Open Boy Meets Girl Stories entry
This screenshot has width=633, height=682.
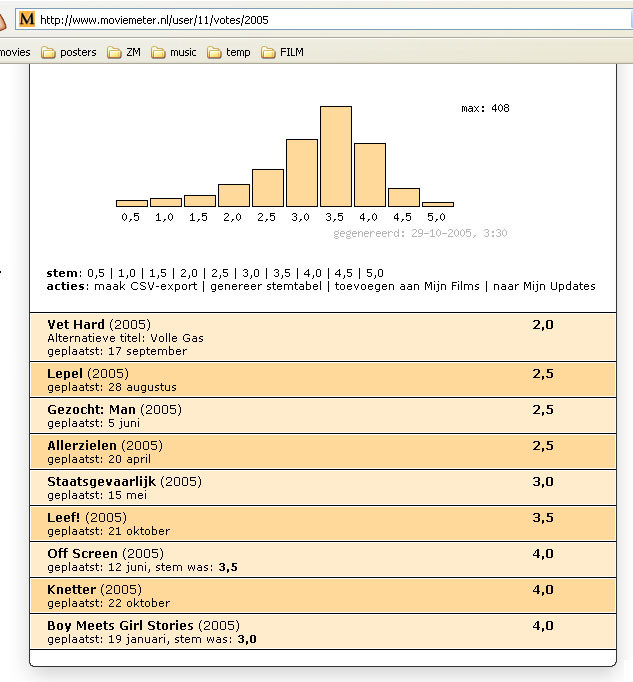point(120,626)
